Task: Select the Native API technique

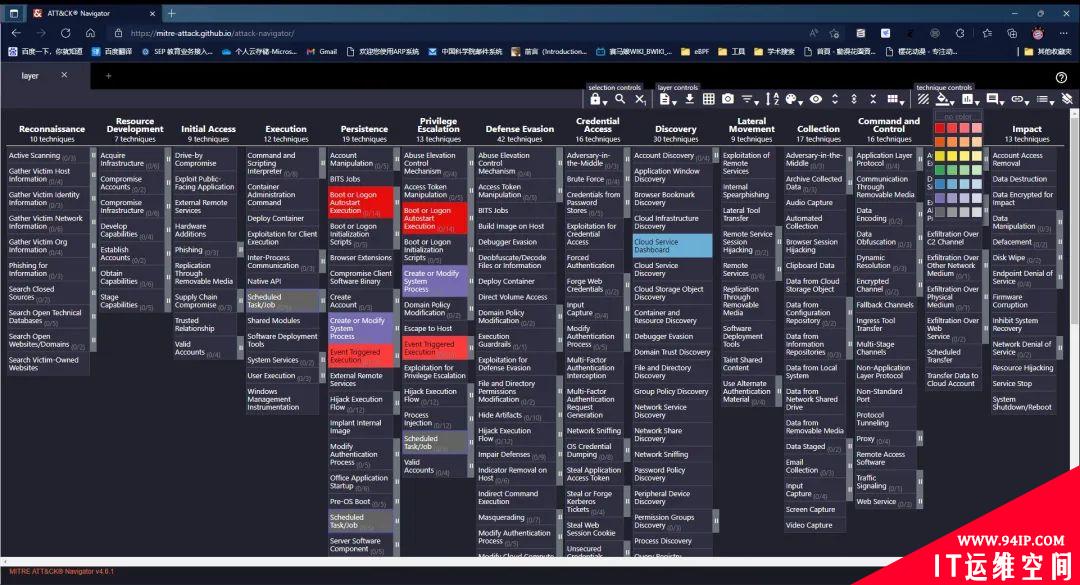Action: (284, 281)
